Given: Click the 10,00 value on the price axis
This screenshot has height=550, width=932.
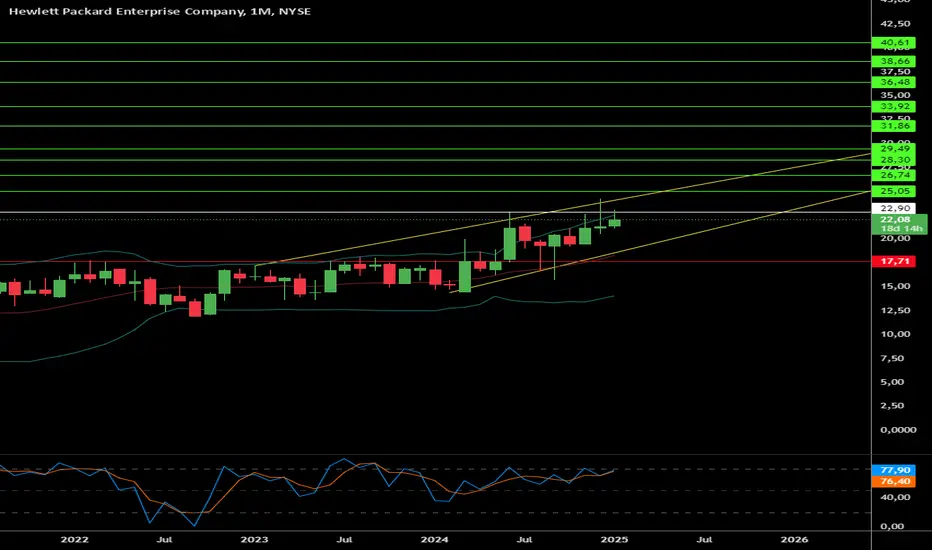Looking at the screenshot, I should click(895, 334).
